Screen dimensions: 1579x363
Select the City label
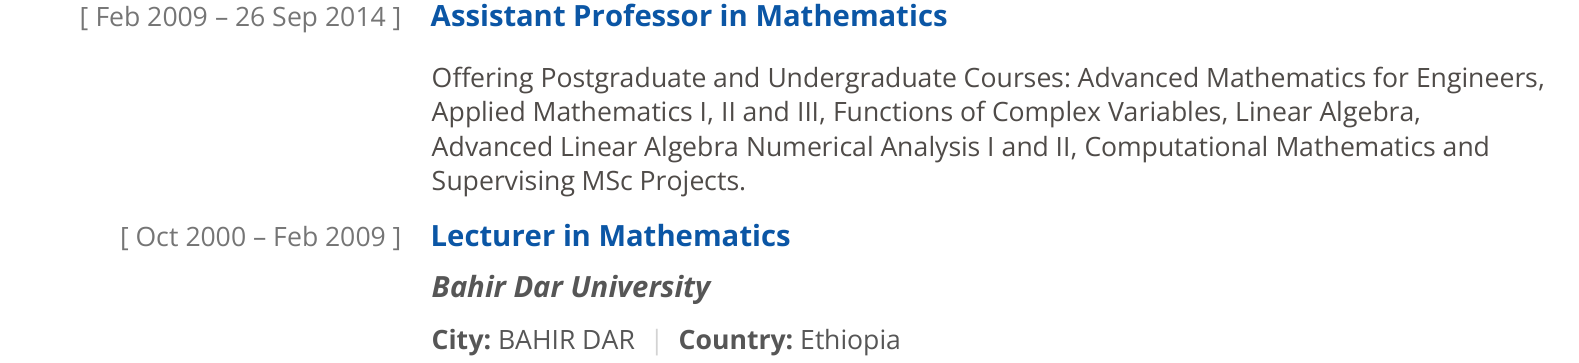[461, 340]
